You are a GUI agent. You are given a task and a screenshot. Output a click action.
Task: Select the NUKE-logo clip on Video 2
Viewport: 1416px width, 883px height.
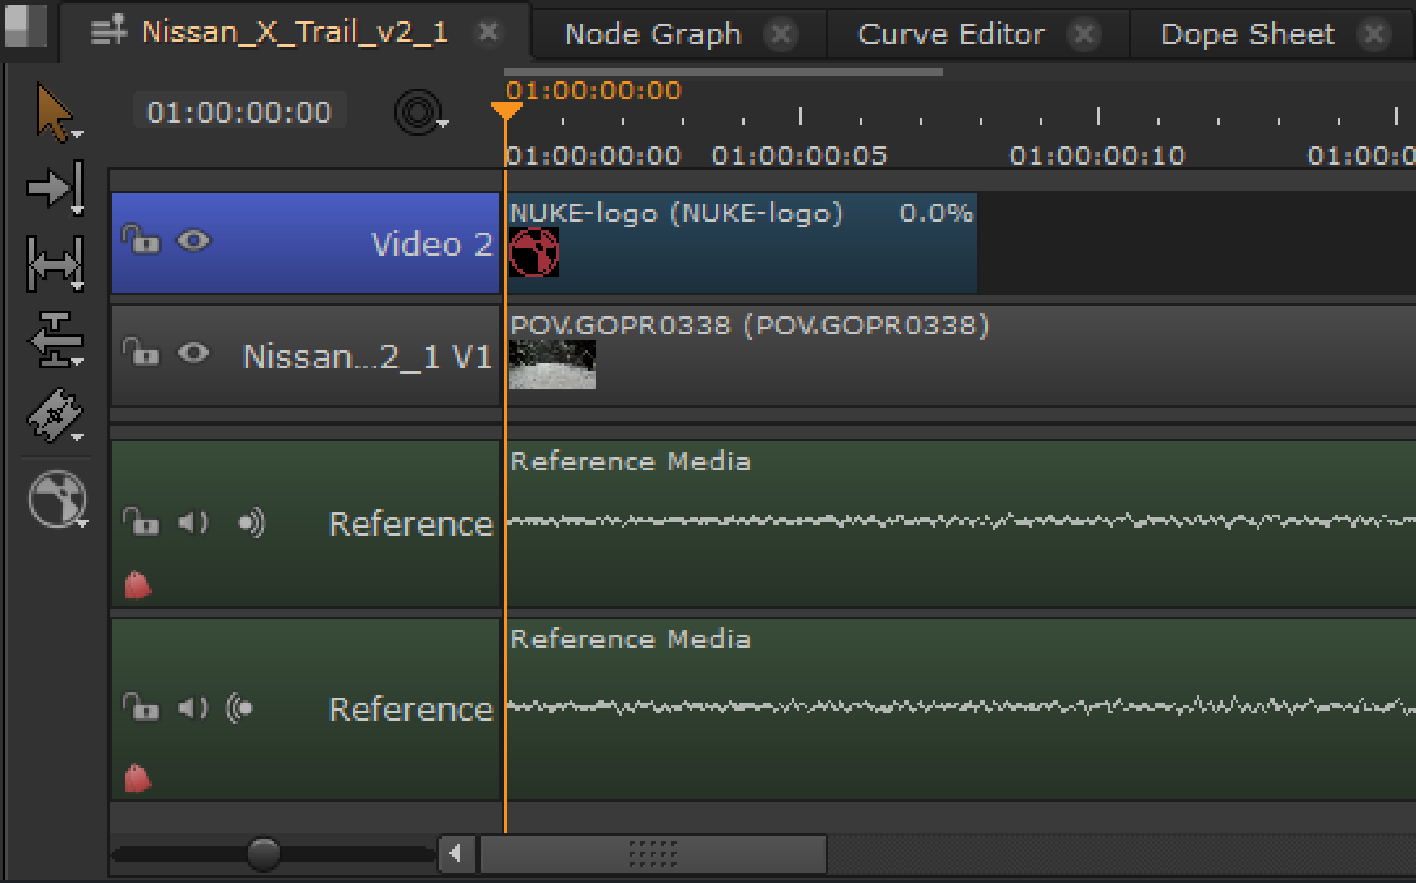click(741, 243)
